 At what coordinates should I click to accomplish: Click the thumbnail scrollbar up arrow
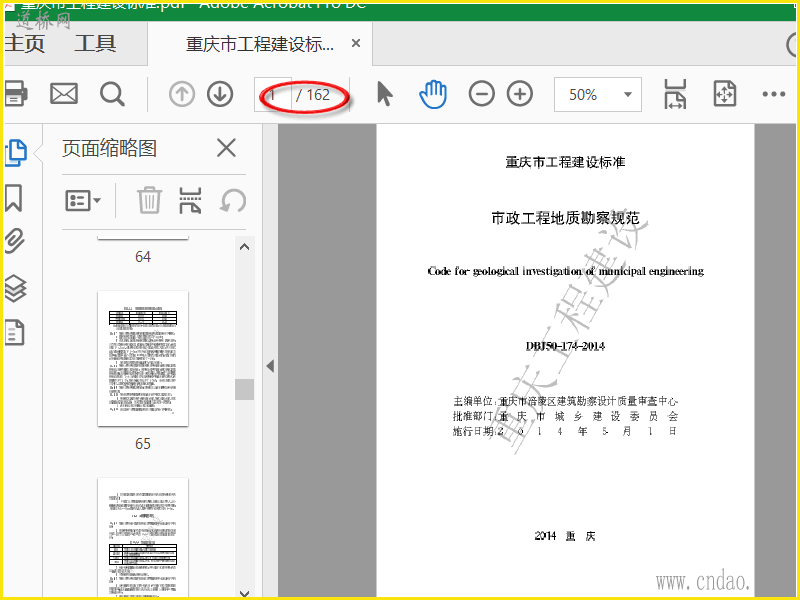[244, 247]
